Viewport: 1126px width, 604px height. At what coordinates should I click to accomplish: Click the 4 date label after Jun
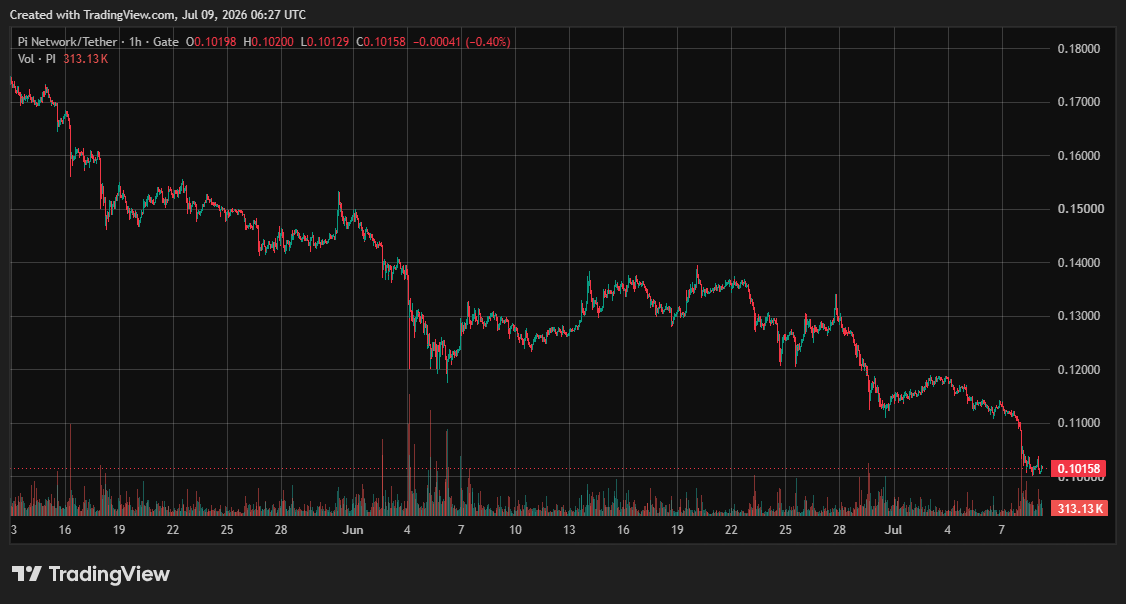(x=407, y=530)
